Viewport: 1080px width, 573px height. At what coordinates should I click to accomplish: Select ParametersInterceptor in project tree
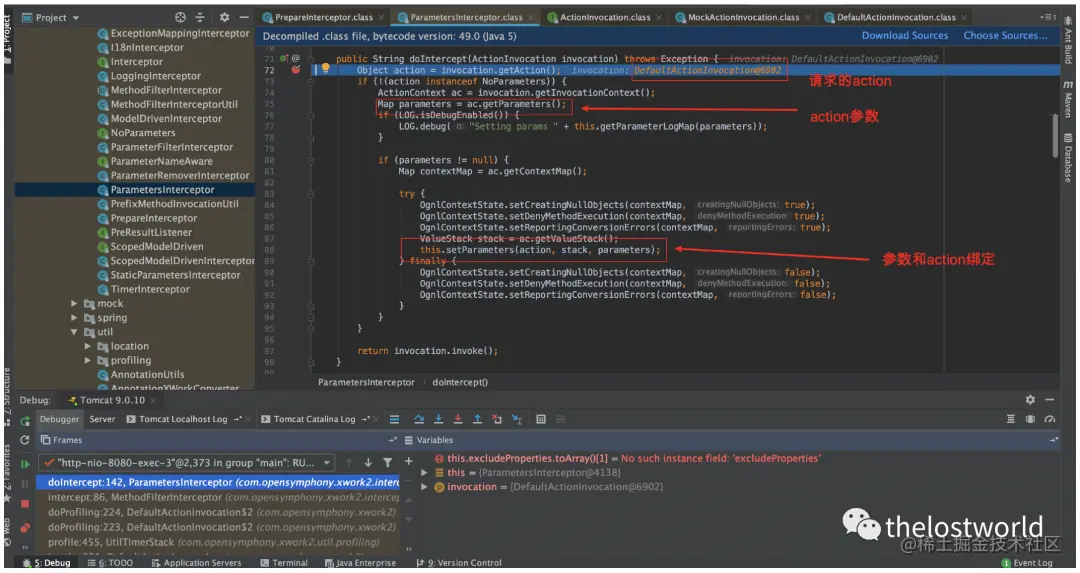coord(163,189)
